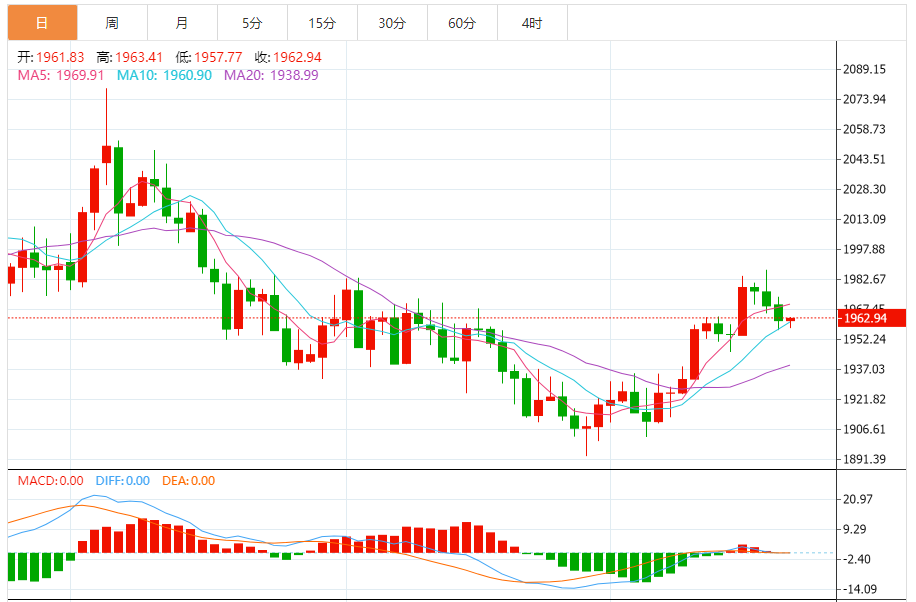Click the MA20: 1938.99 indicator label
This screenshot has height=602, width=916.
tap(272, 75)
